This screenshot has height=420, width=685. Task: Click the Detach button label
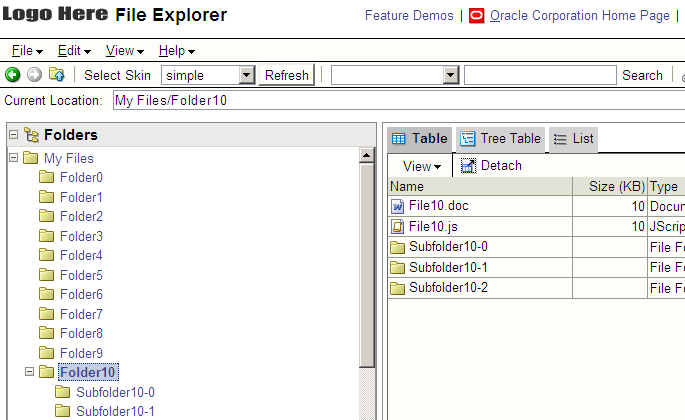click(x=501, y=166)
